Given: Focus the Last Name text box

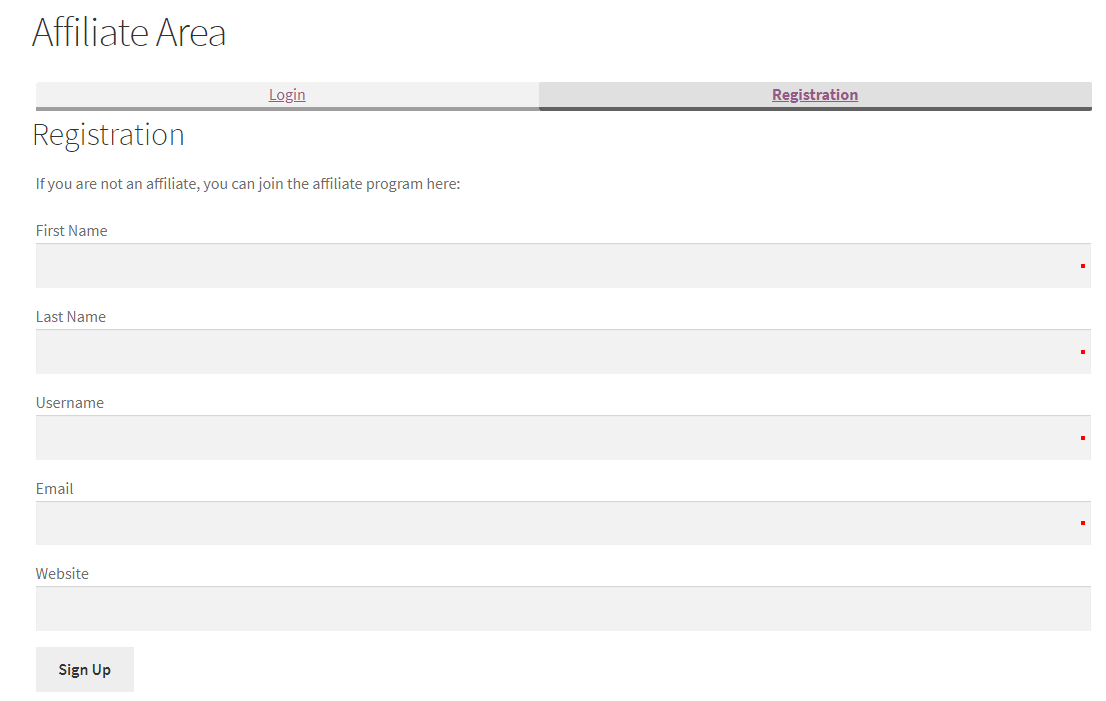Looking at the screenshot, I should [550, 352].
